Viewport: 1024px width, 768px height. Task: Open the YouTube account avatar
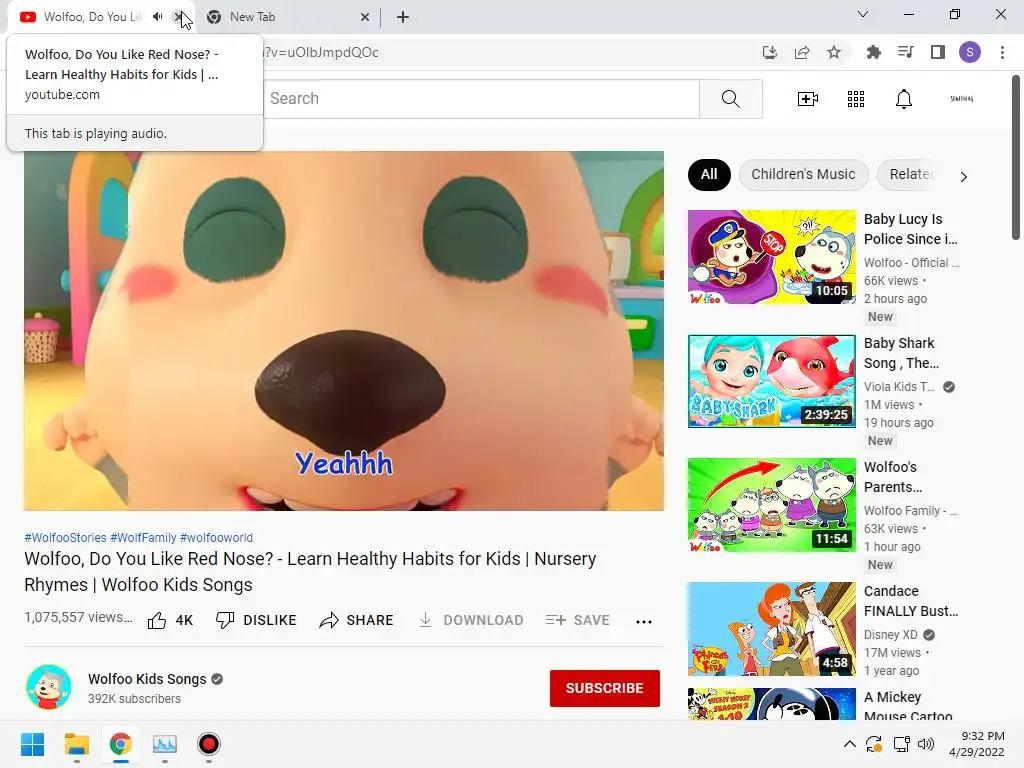point(961,99)
